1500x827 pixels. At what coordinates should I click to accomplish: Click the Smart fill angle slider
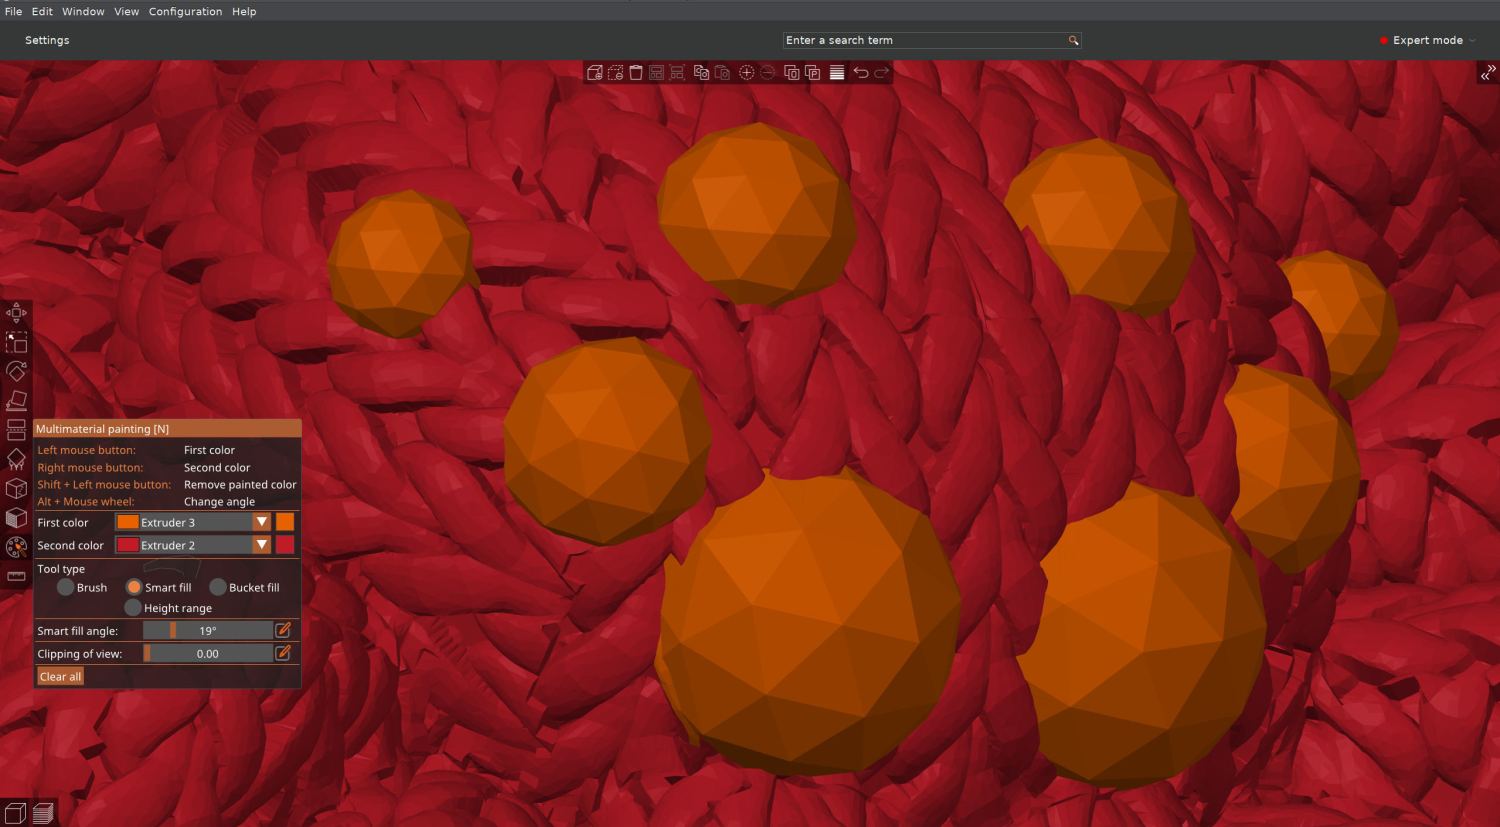(x=208, y=630)
